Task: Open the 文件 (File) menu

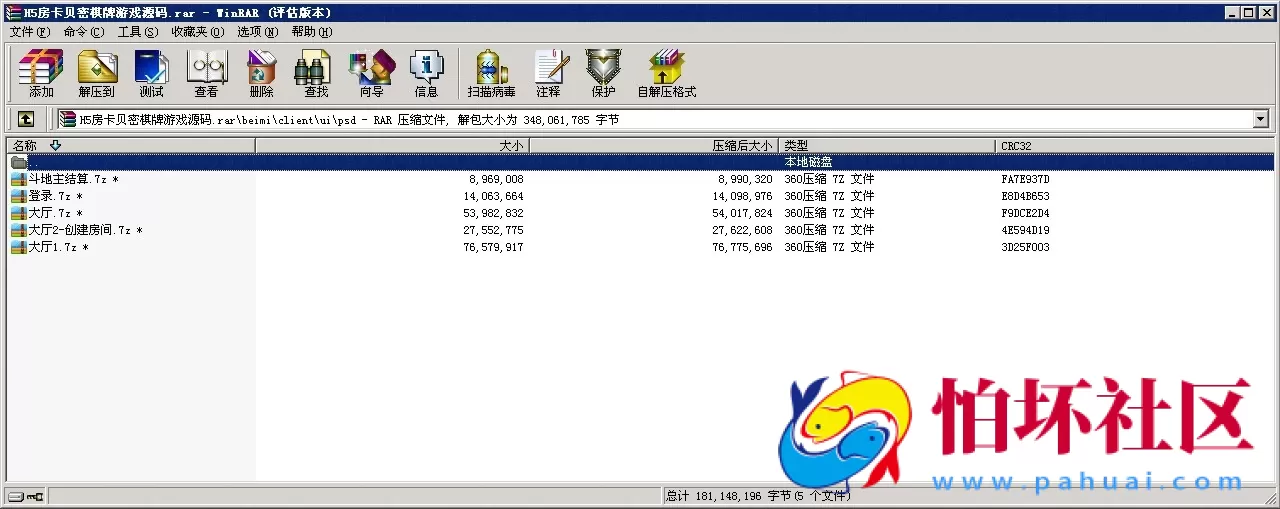Action: [29, 32]
